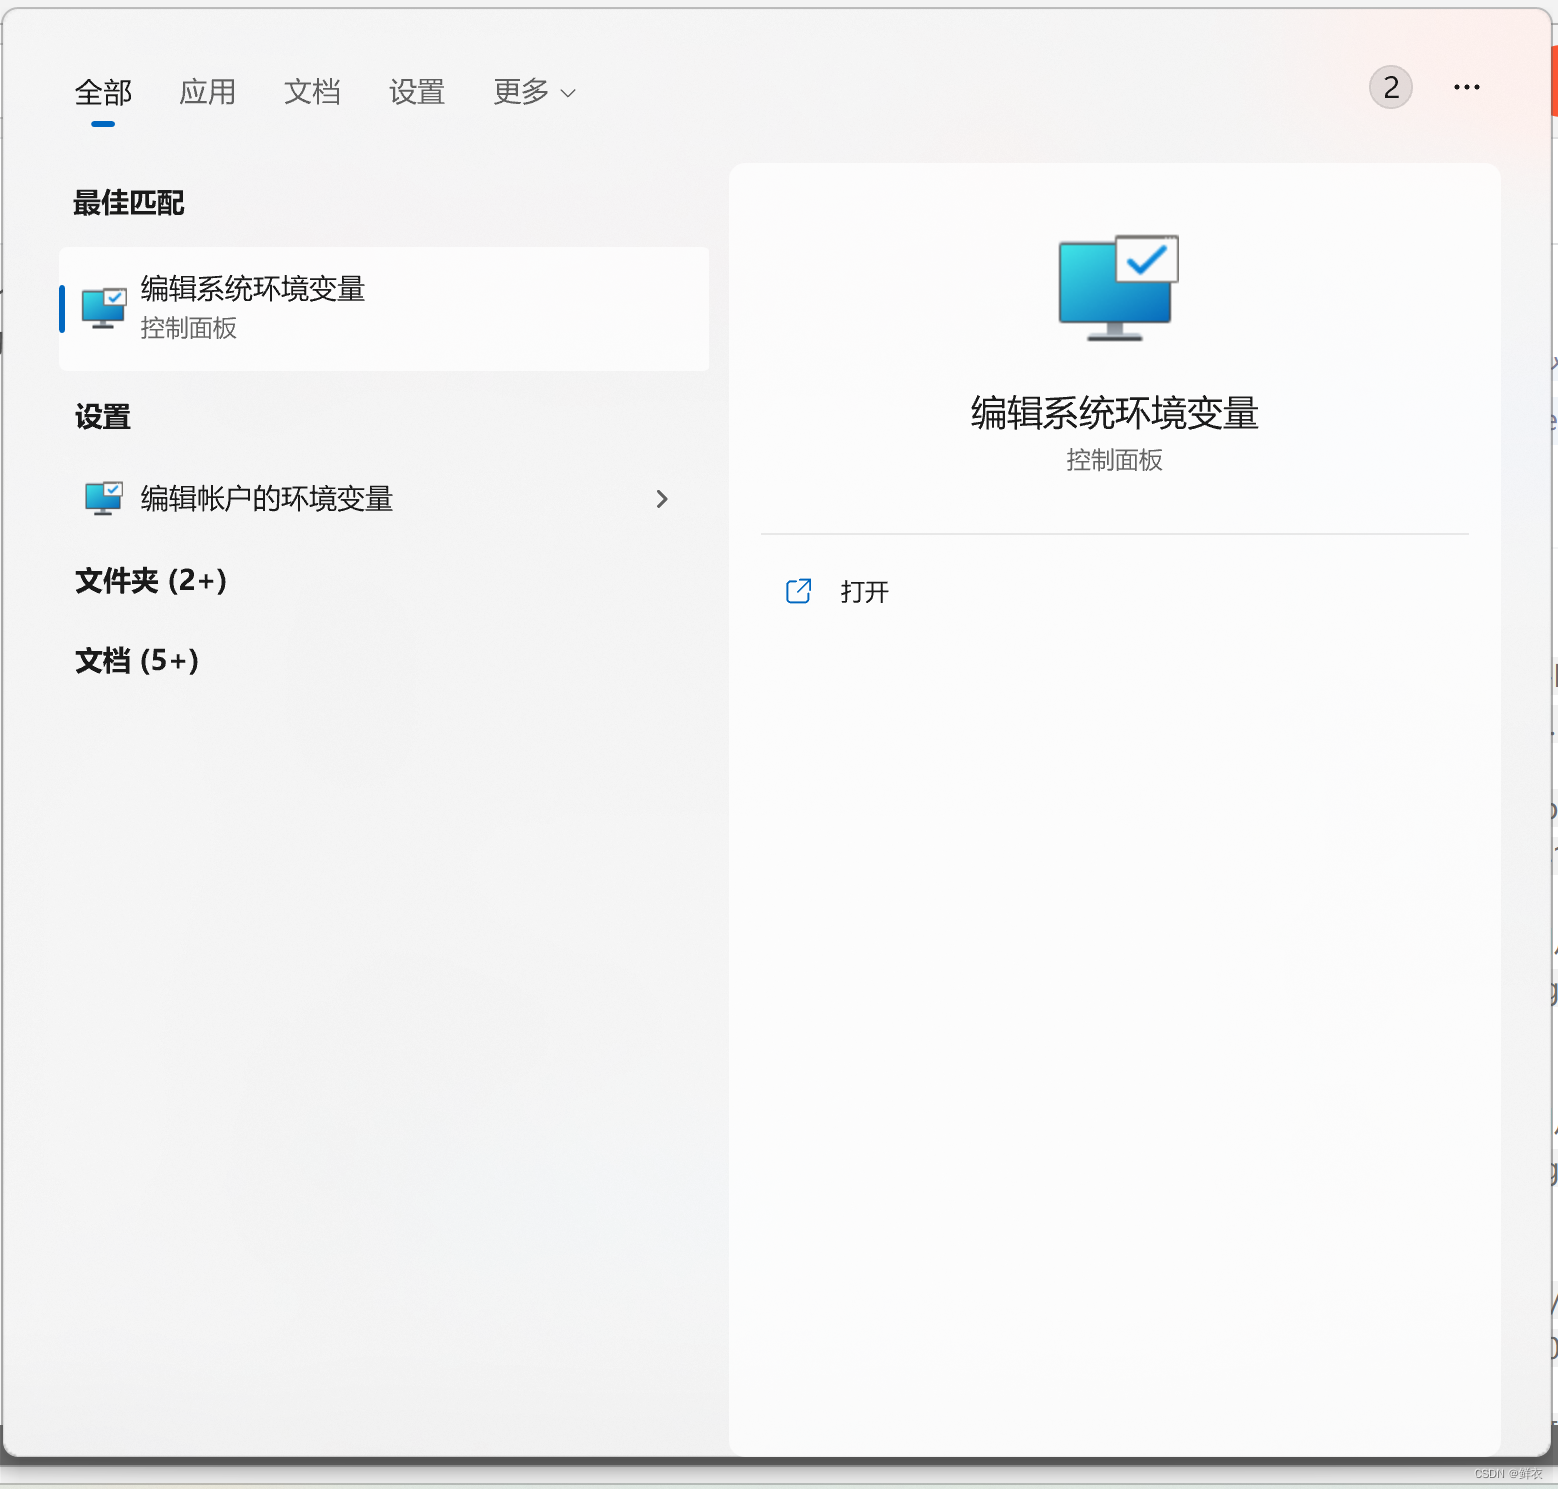The image size is (1558, 1489).
Task: Open the ellipsis options menu
Action: coord(1465,87)
